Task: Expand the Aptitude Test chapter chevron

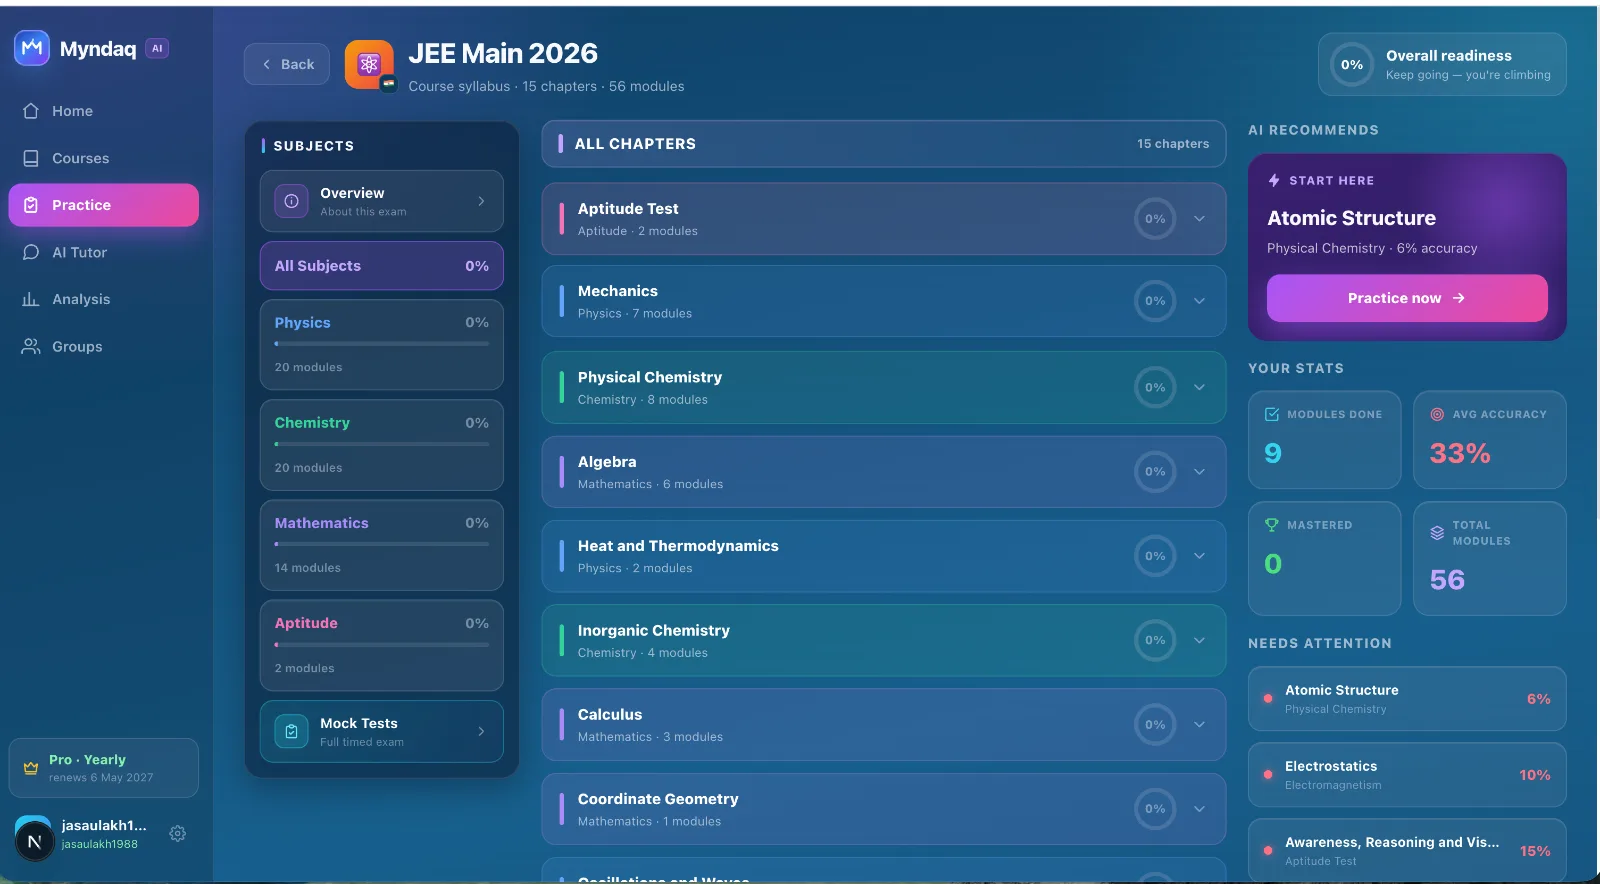Action: [1199, 219]
